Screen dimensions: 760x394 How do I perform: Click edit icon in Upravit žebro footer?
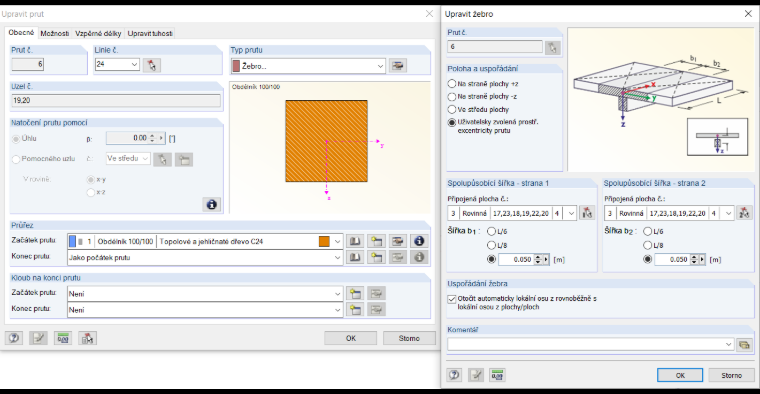475,375
